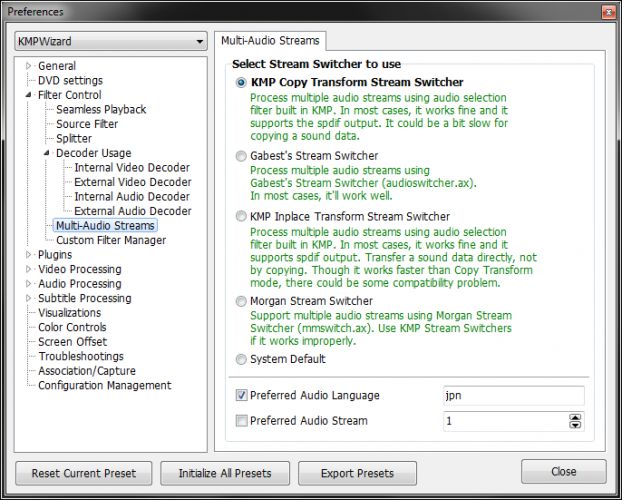Select Association/Capture tree item

(87, 371)
